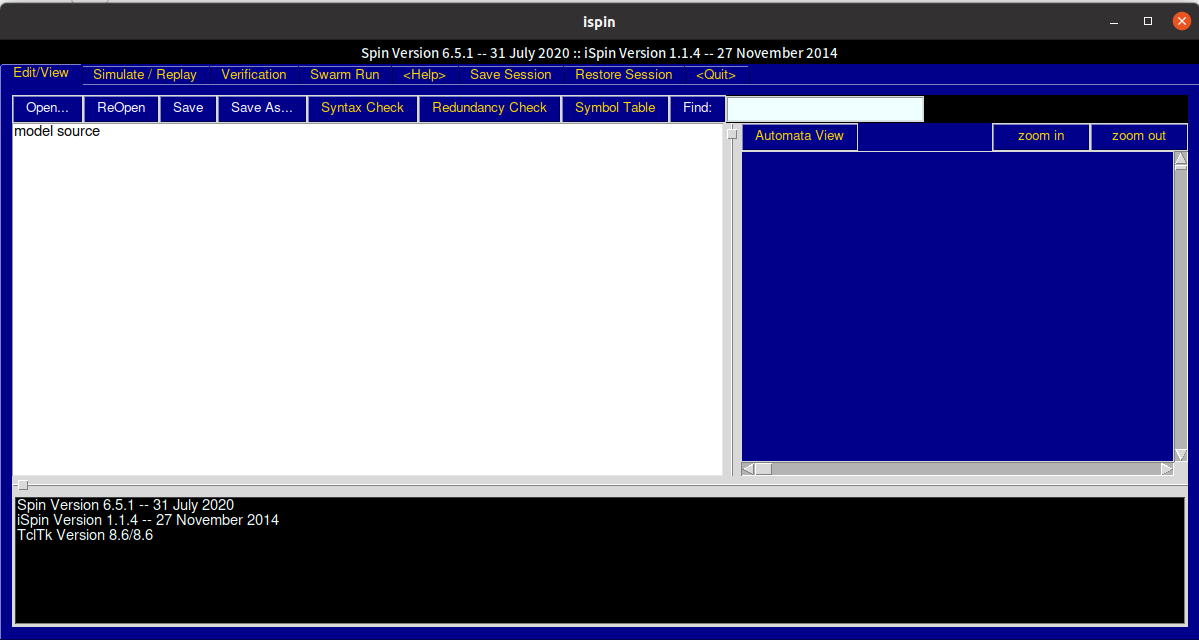Click the vertical pane sash handle beside editor

[x=732, y=135]
